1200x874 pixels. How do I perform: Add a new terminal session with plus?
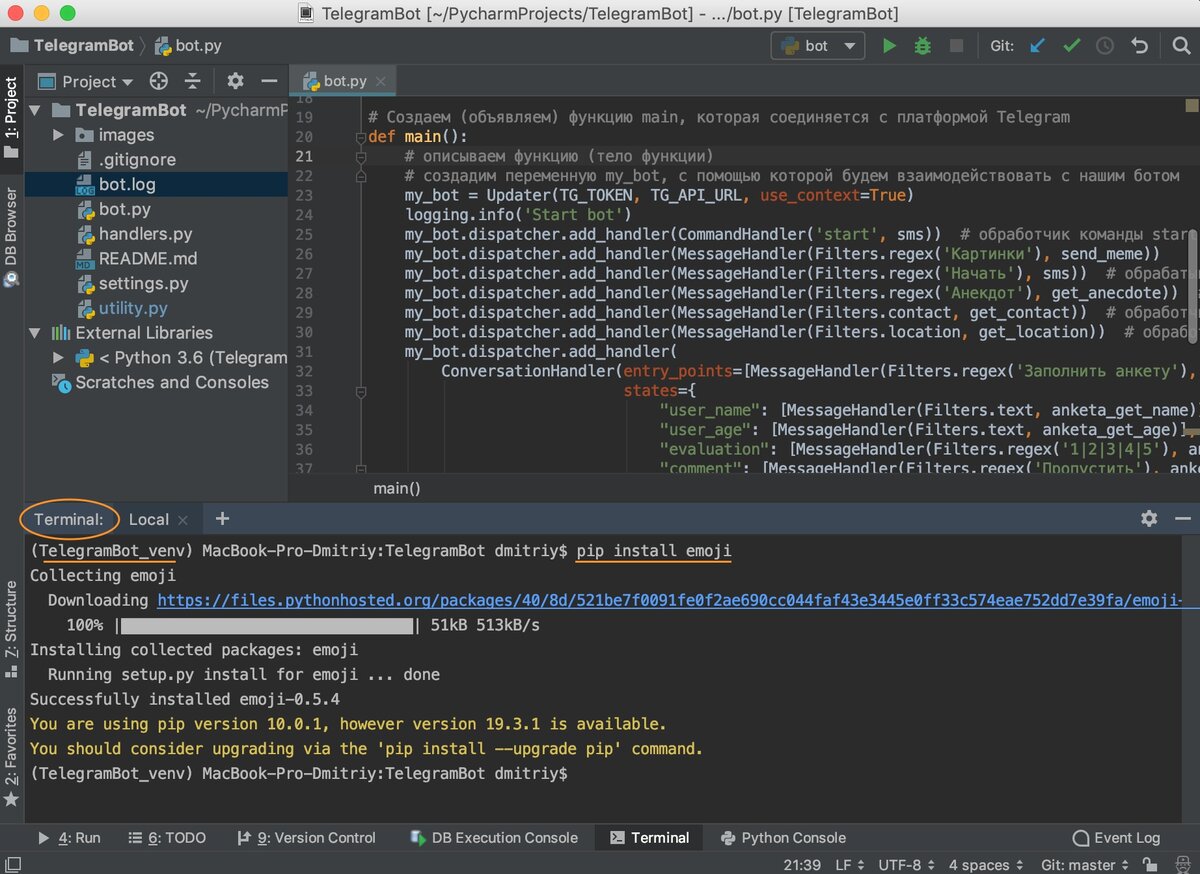point(222,518)
